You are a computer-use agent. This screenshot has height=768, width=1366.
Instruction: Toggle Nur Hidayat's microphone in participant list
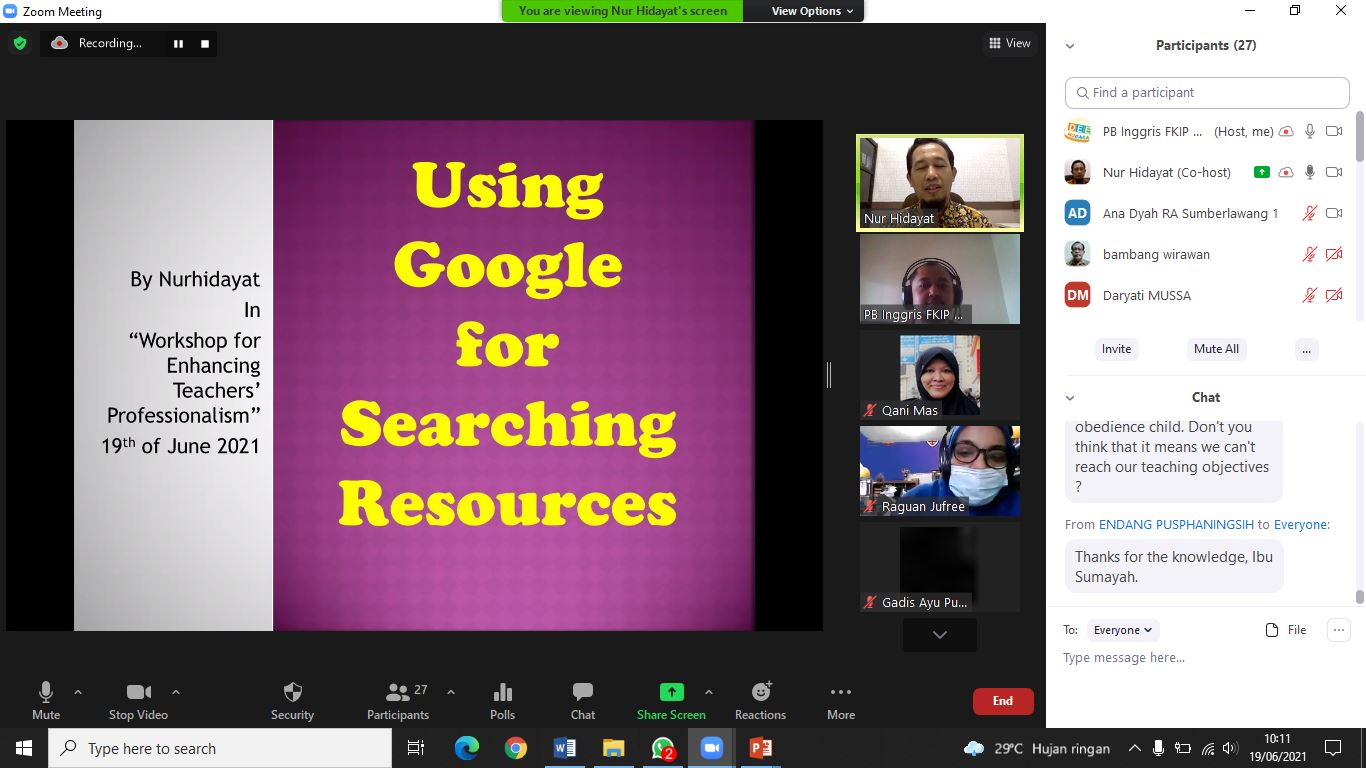coord(1310,172)
